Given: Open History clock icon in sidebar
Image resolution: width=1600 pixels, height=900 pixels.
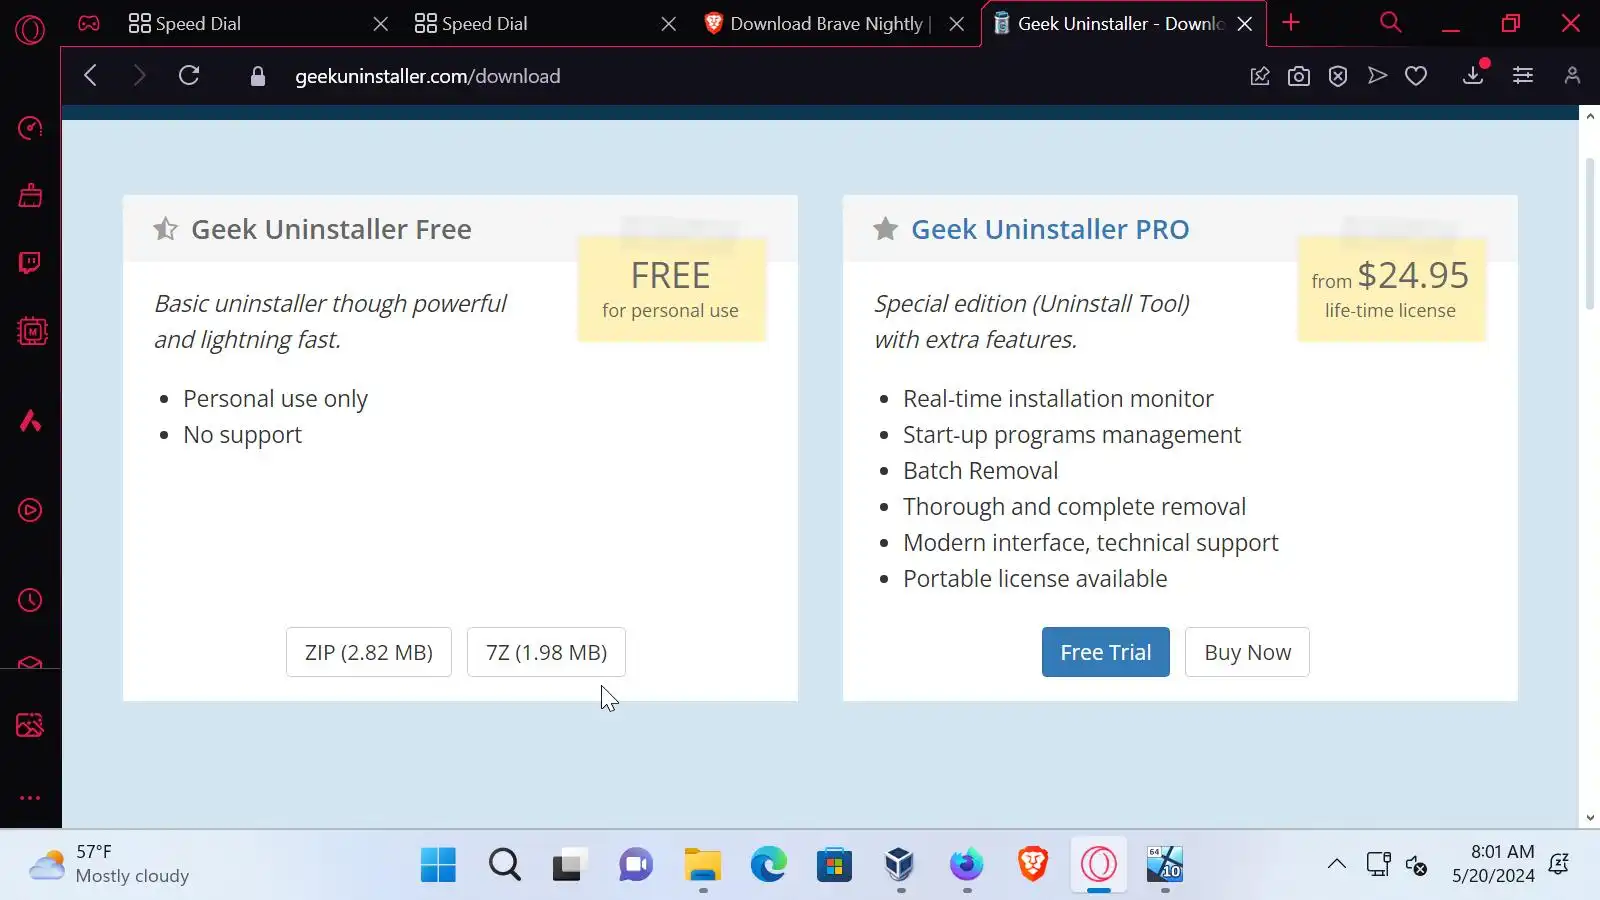Looking at the screenshot, I should [x=30, y=600].
